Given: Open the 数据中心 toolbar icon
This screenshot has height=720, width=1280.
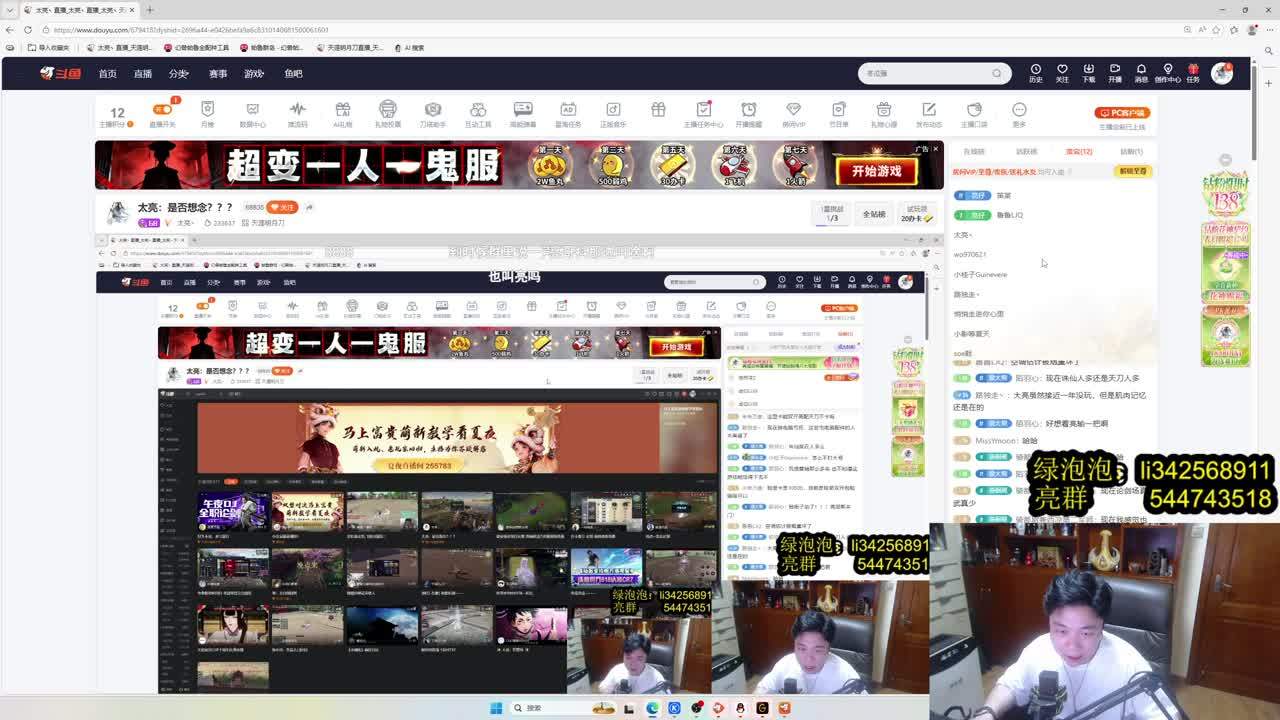Looking at the screenshot, I should pos(252,114).
